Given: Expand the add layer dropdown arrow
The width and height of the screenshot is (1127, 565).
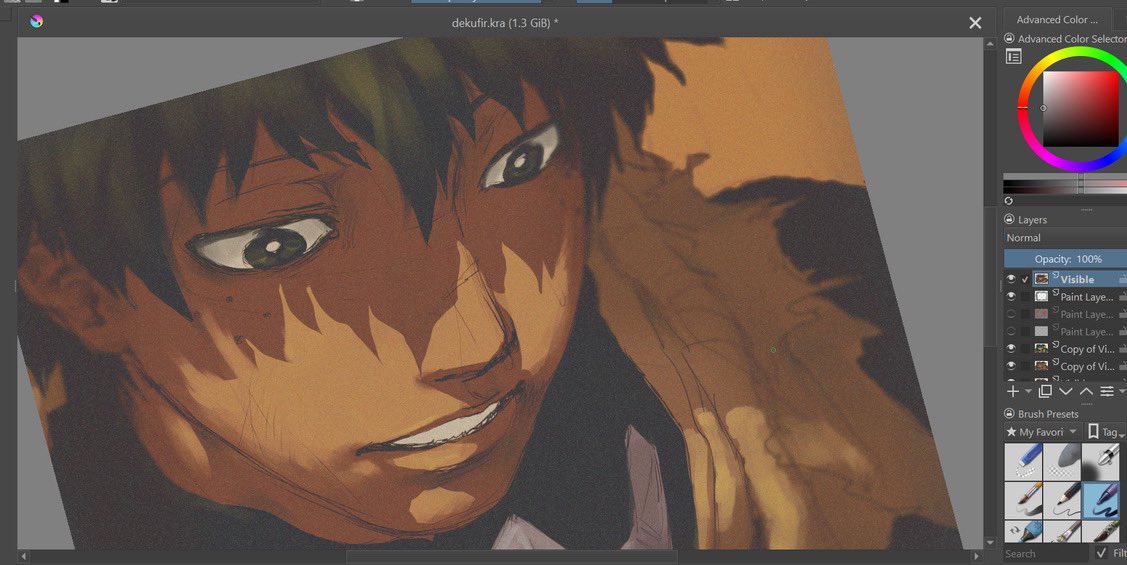Looking at the screenshot, I should 1029,392.
